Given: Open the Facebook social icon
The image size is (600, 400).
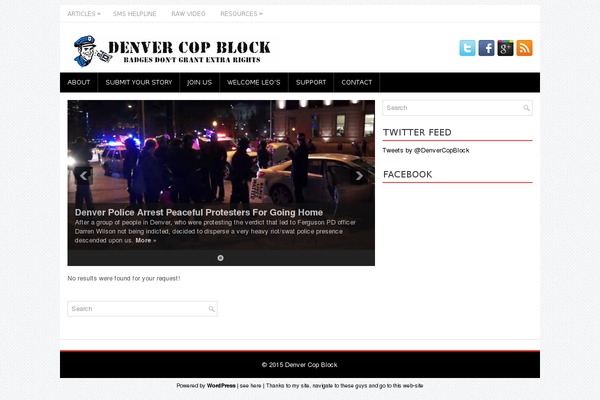Looking at the screenshot, I should (486, 48).
